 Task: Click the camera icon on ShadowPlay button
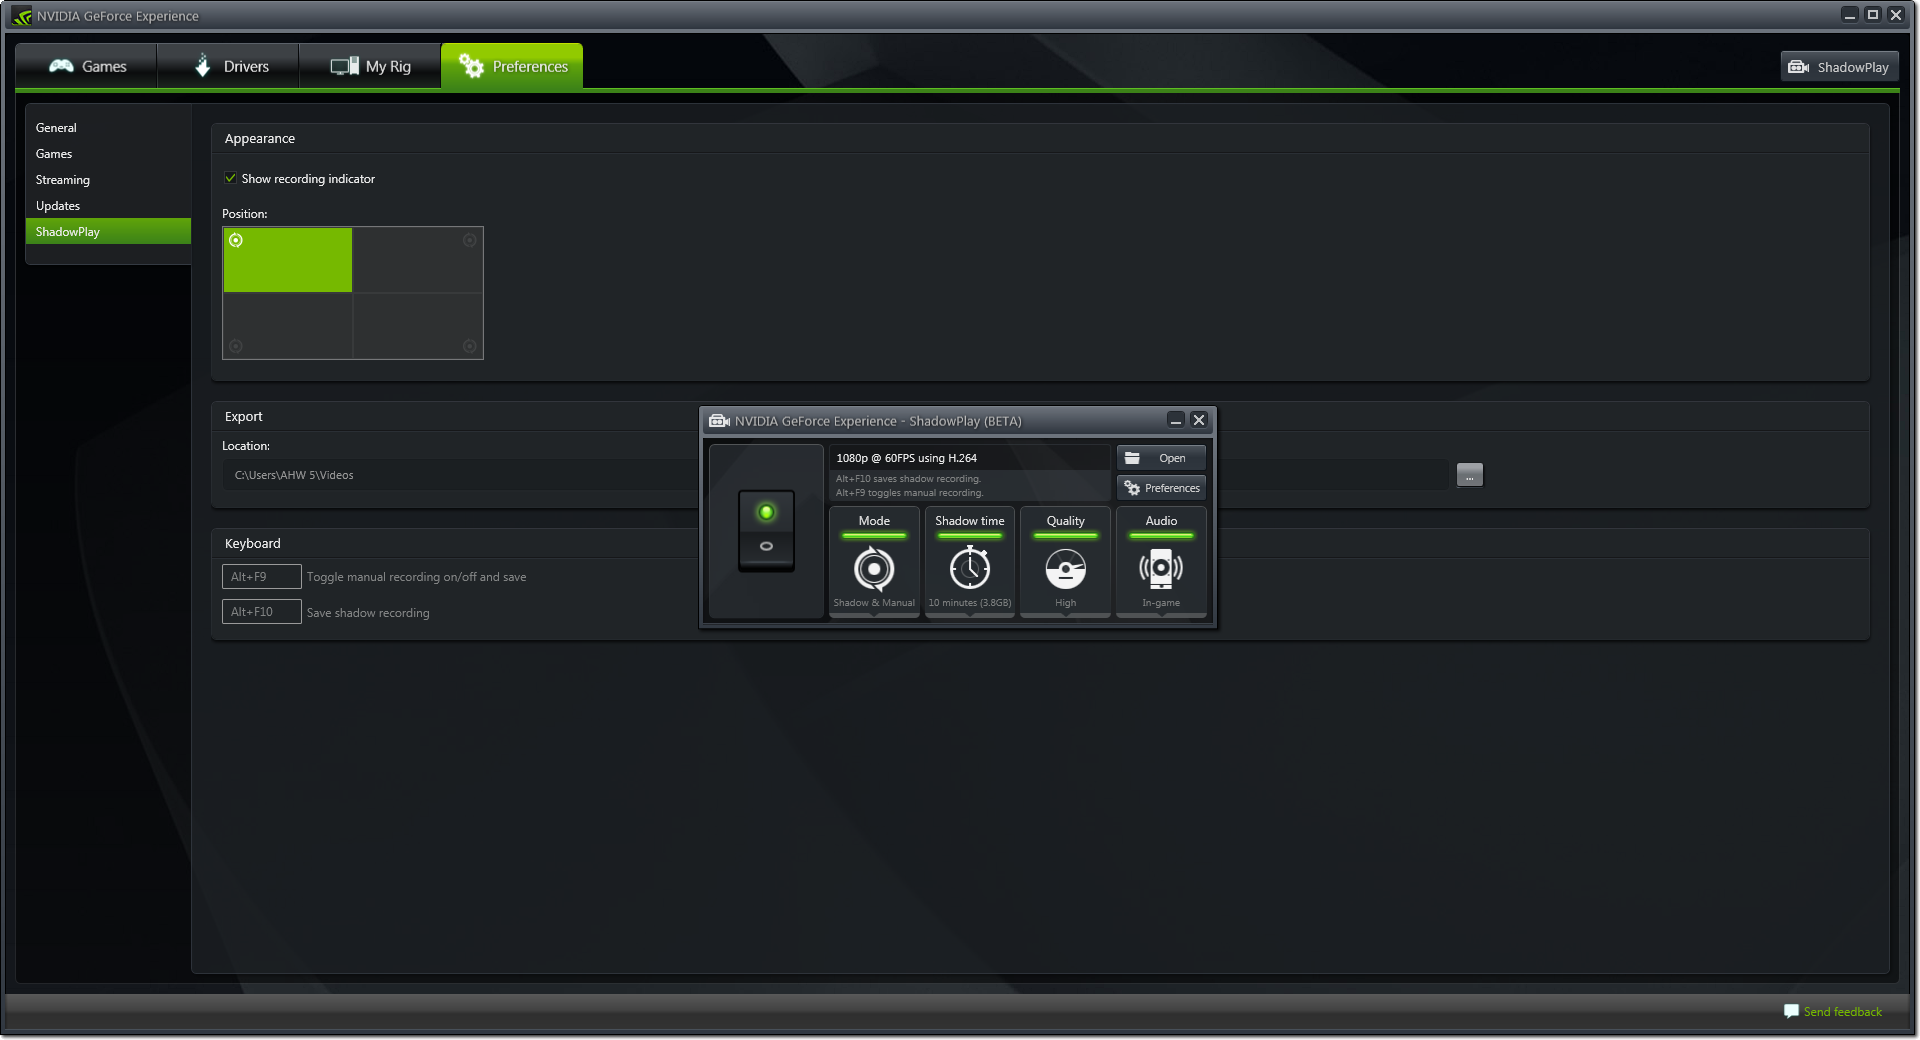click(1799, 67)
